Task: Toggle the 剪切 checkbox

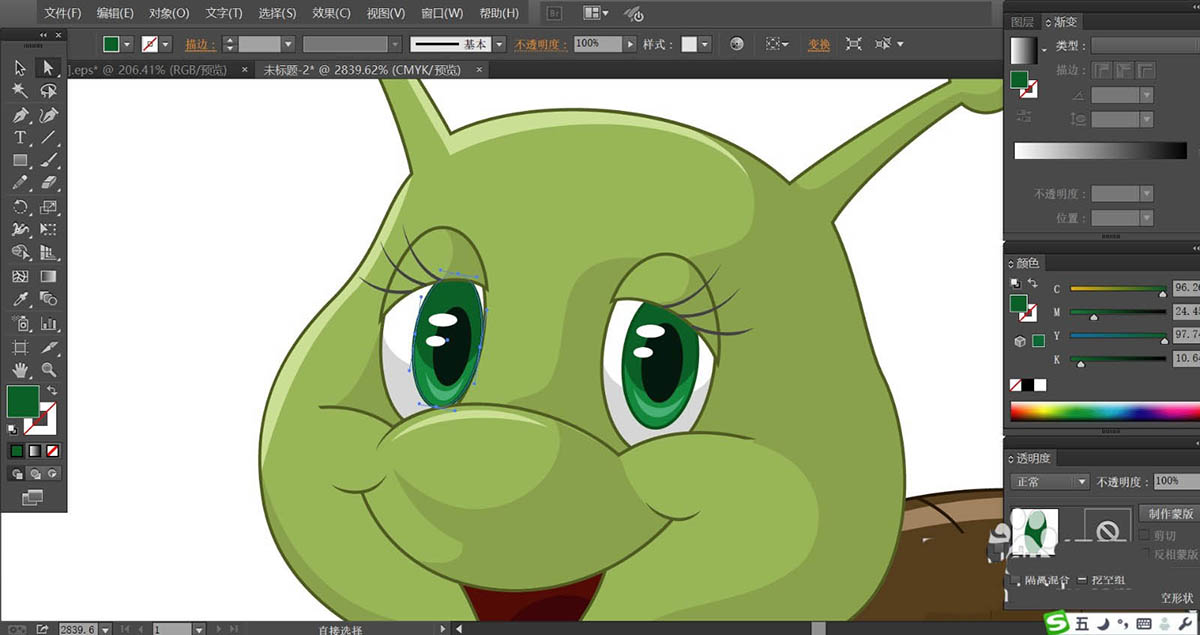Action: coord(1146,536)
